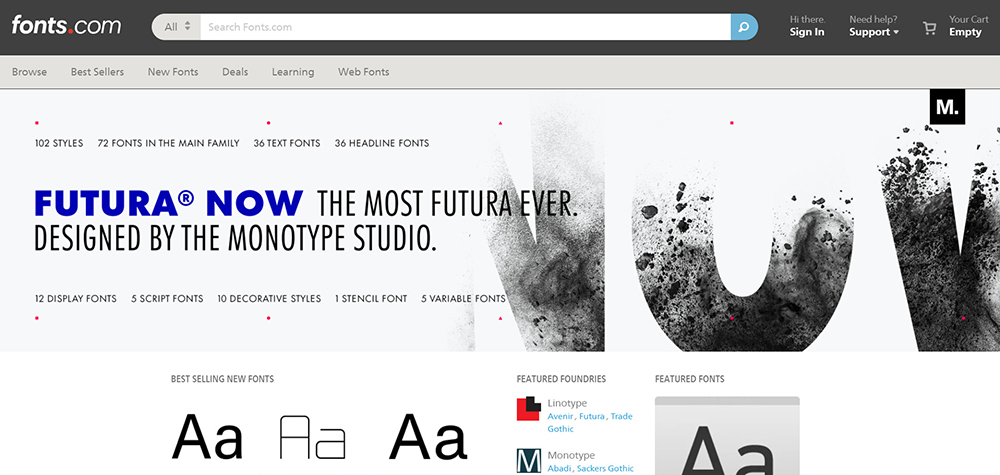Open the Futura link under Linotype
Viewport: 1000px width, 475px height.
(x=592, y=416)
